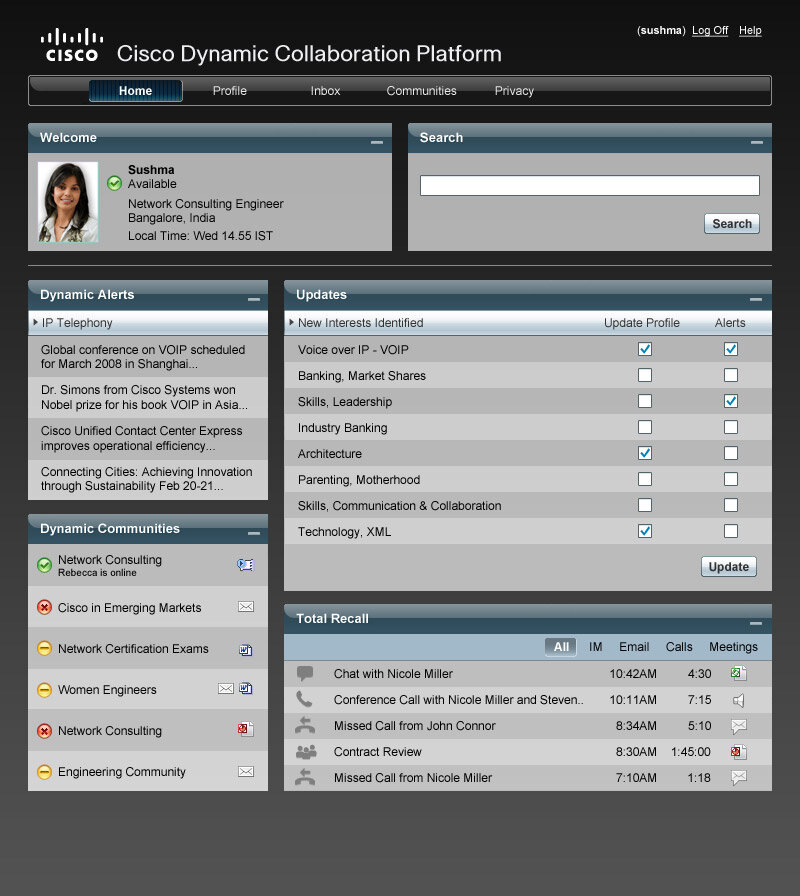The height and width of the screenshot is (896, 800).
Task: Open the Inbox tab
Action: coord(325,91)
